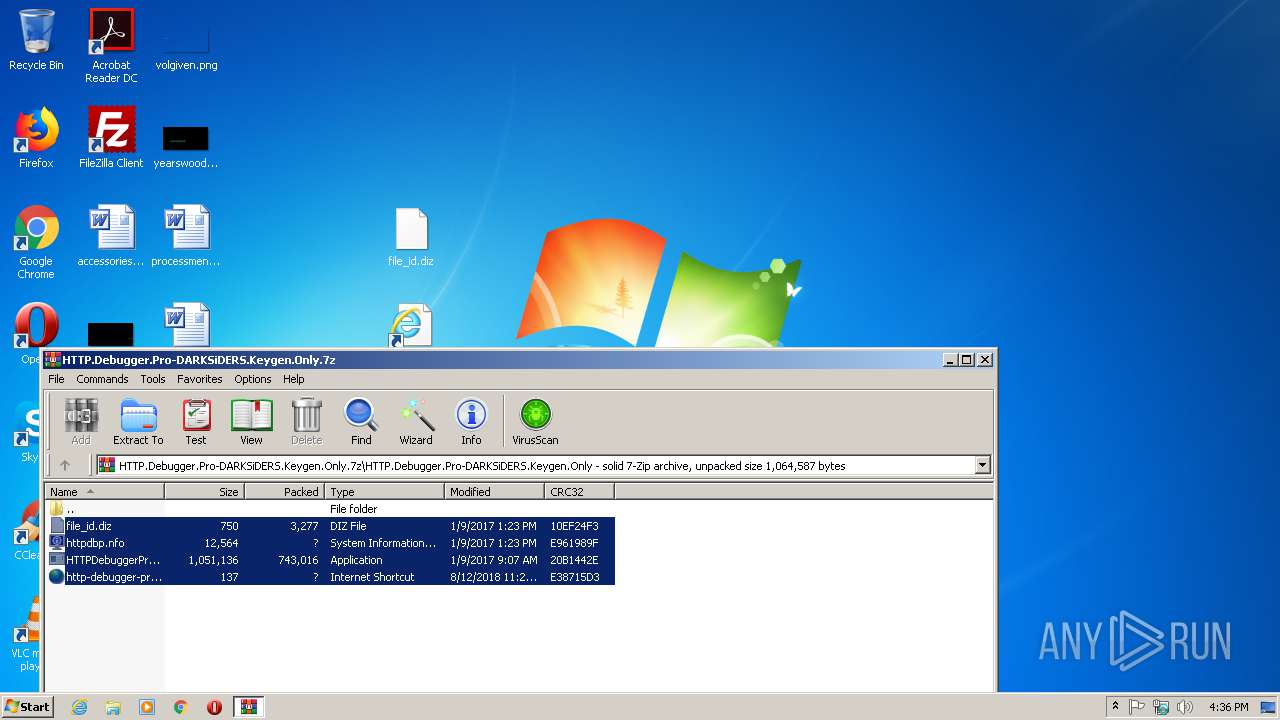Click the Google Chrome desktop shortcut
1280x720 pixels.
click(36, 242)
